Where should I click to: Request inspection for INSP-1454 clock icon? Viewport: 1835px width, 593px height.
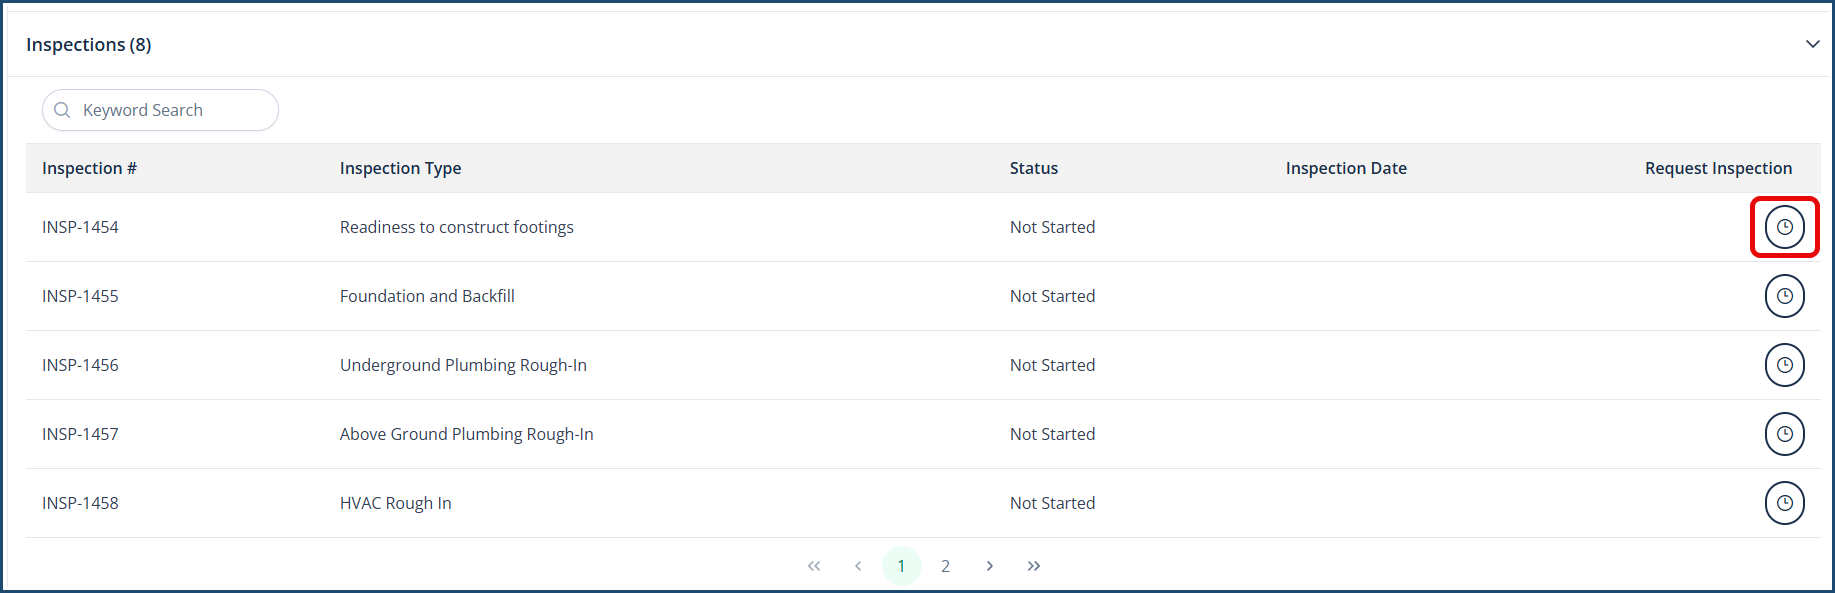tap(1784, 227)
